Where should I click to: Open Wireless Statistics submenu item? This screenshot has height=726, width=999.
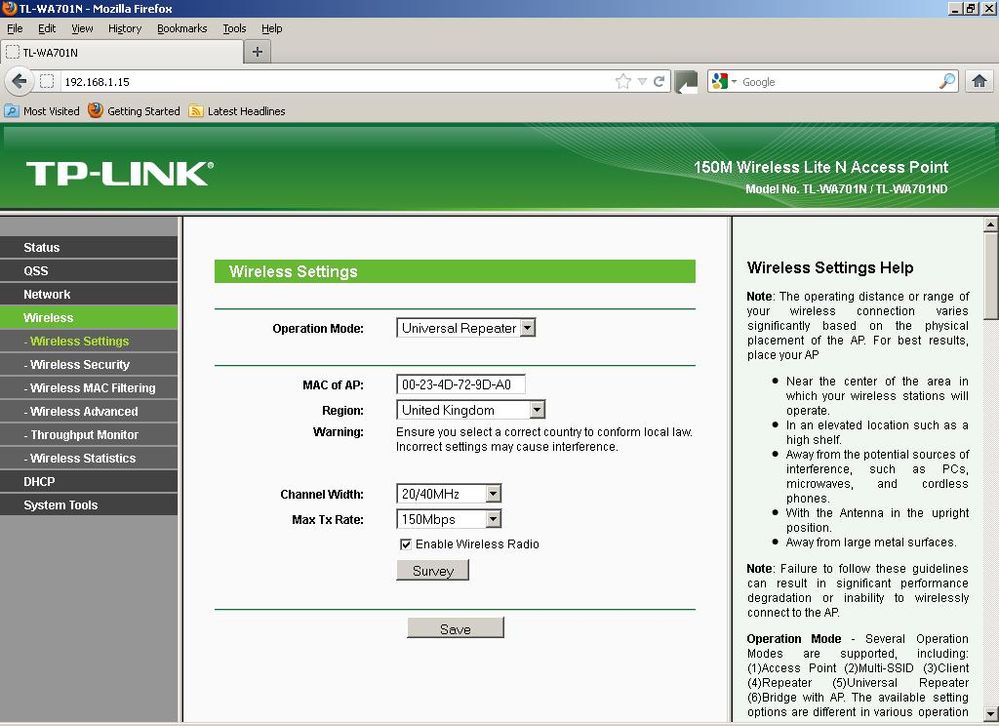pyautogui.click(x=89, y=458)
